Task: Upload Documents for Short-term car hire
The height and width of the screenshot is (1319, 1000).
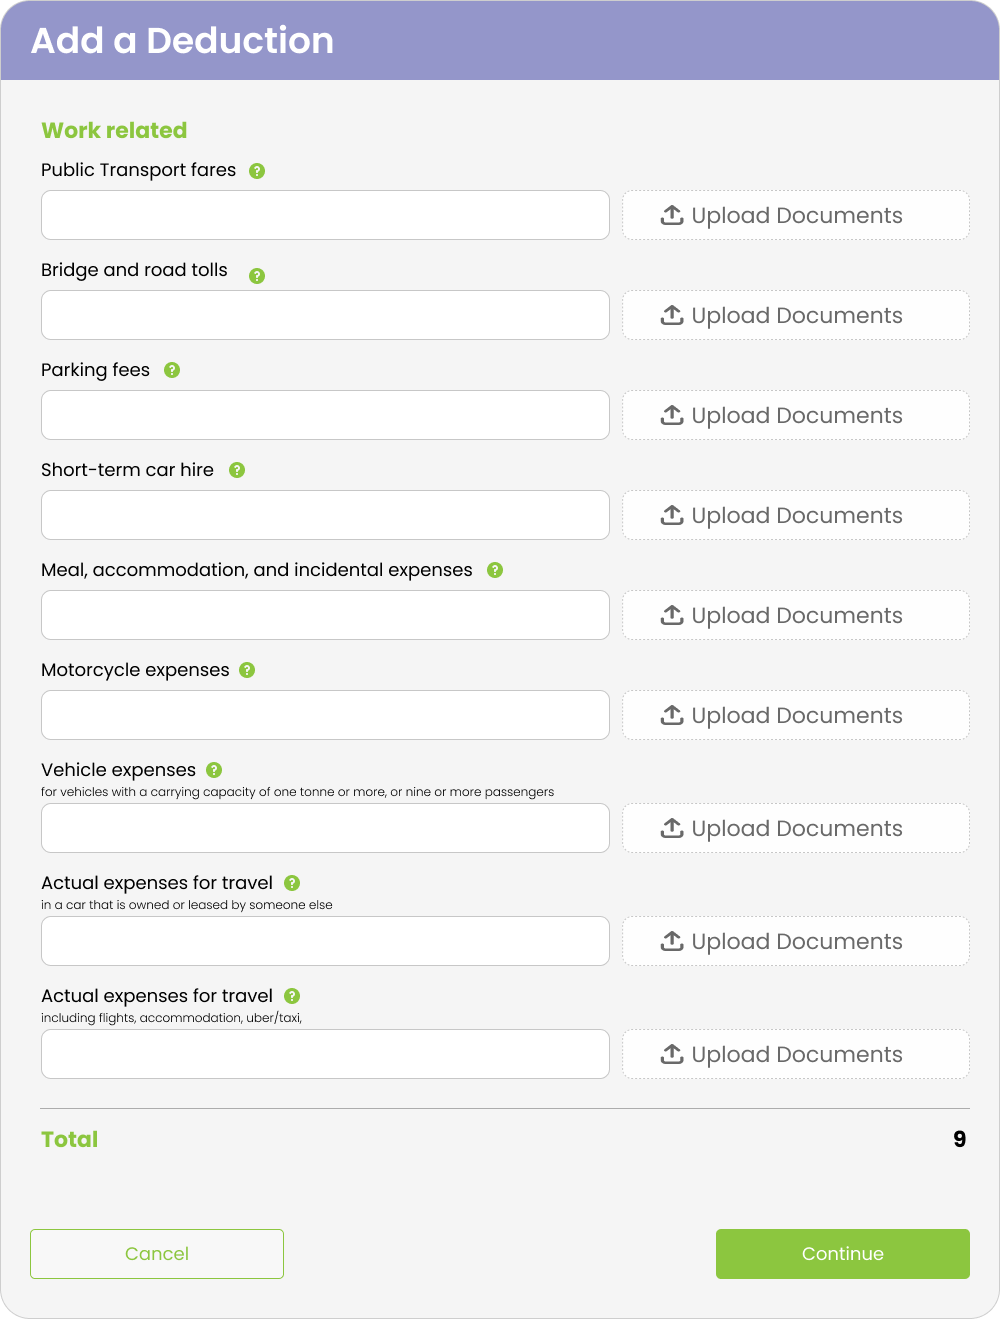Action: click(796, 515)
